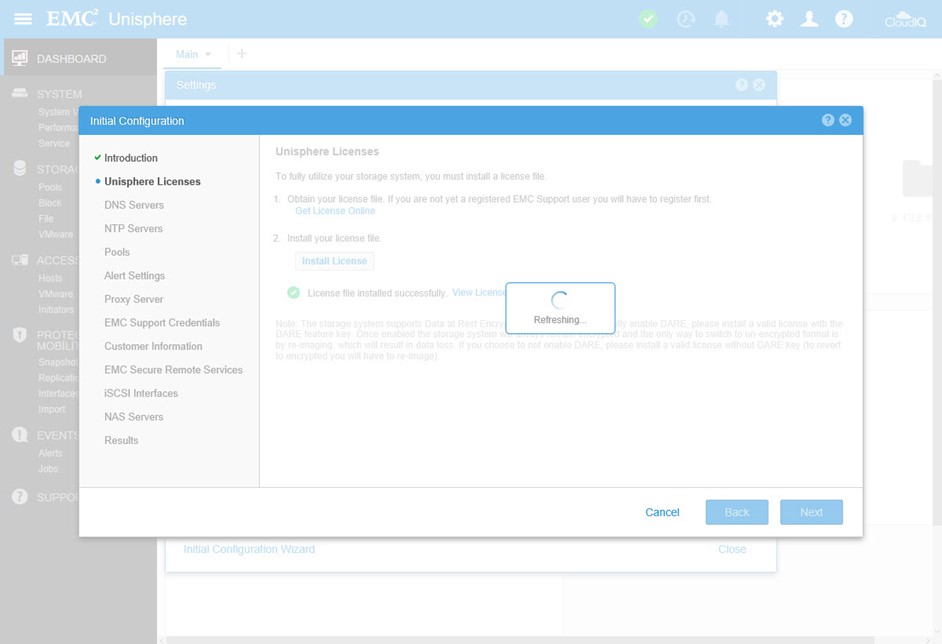Select the Unisphere Licenses step
The width and height of the screenshot is (942, 644).
click(153, 181)
